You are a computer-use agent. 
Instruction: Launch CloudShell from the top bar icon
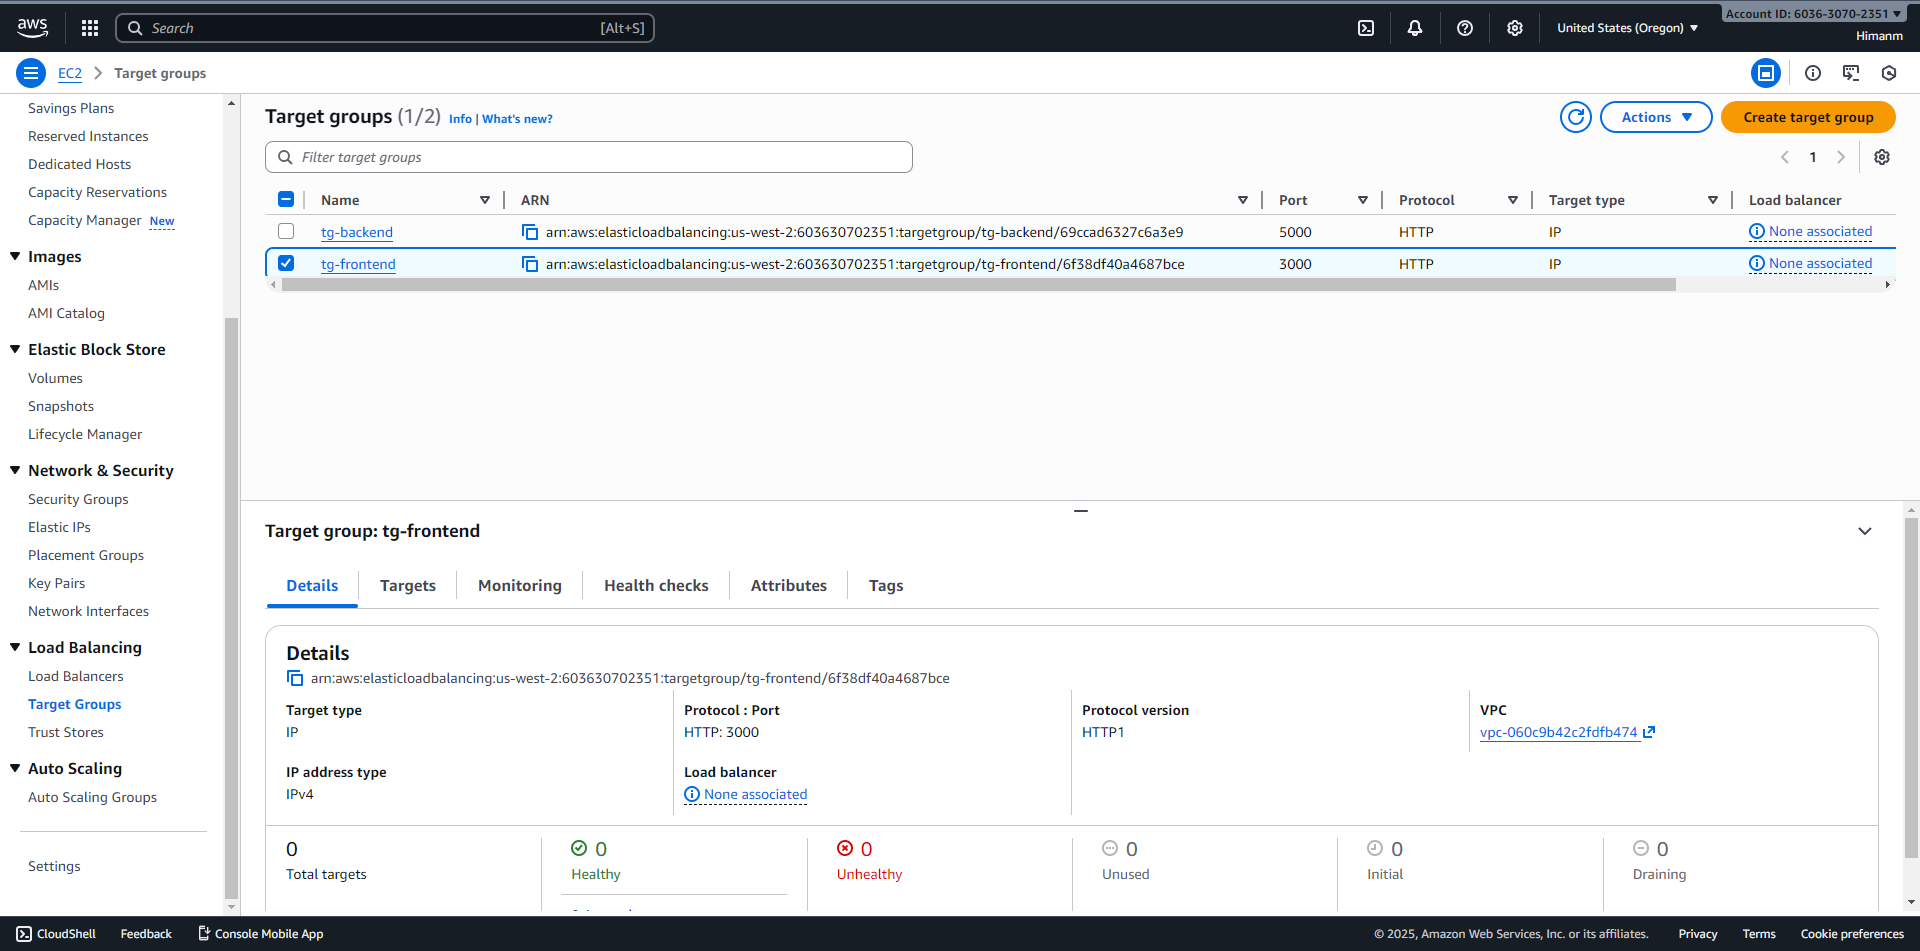[x=1366, y=28]
